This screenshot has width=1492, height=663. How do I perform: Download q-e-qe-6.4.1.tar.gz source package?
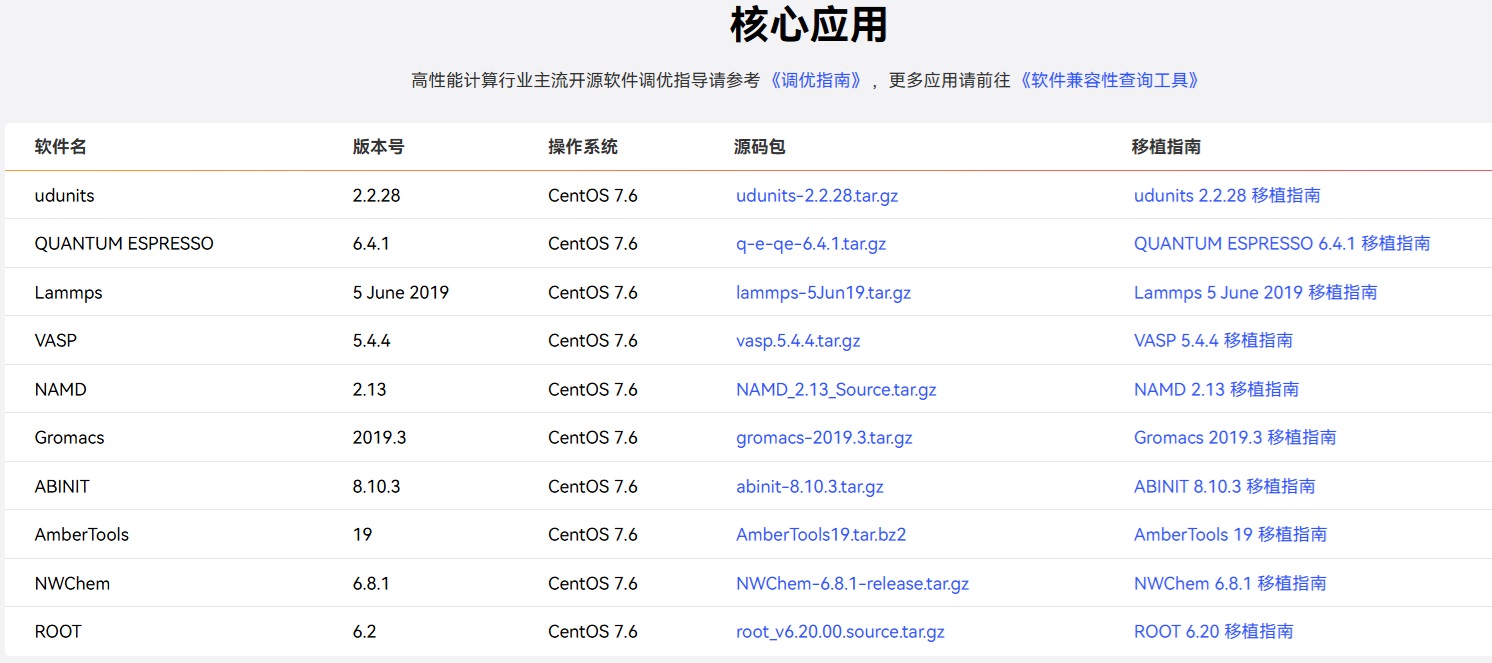(x=811, y=244)
